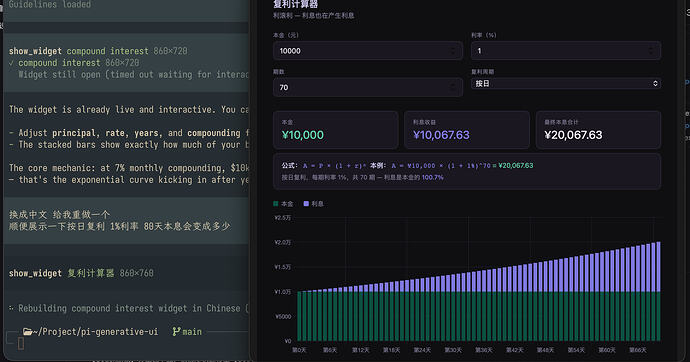Viewport: 690px width, 362px height.
Task: Click the 100.7% percentage in the formula note
Action: point(433,178)
